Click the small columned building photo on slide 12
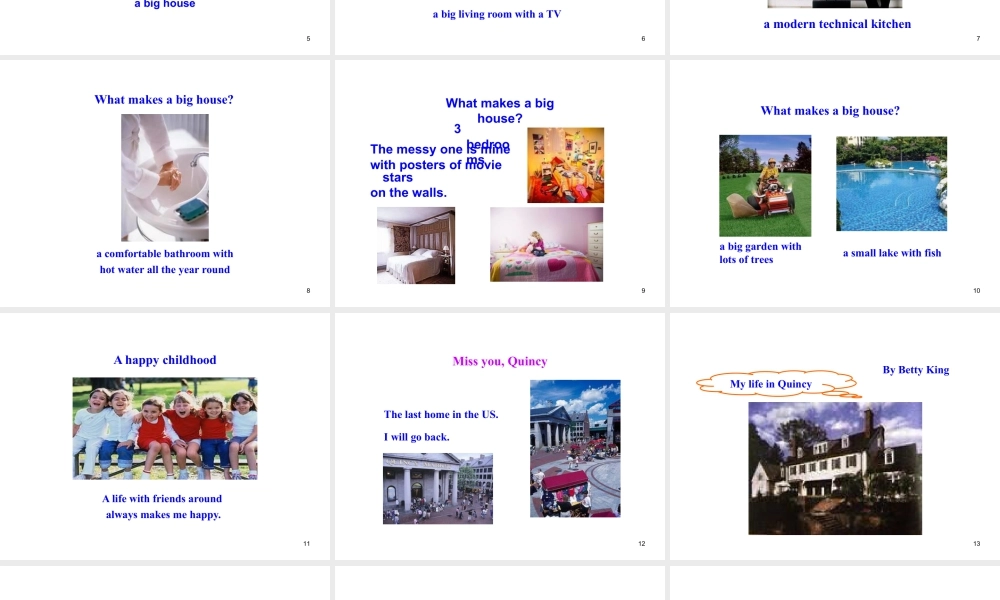Image resolution: width=1000 pixels, height=600 pixels. [437, 488]
